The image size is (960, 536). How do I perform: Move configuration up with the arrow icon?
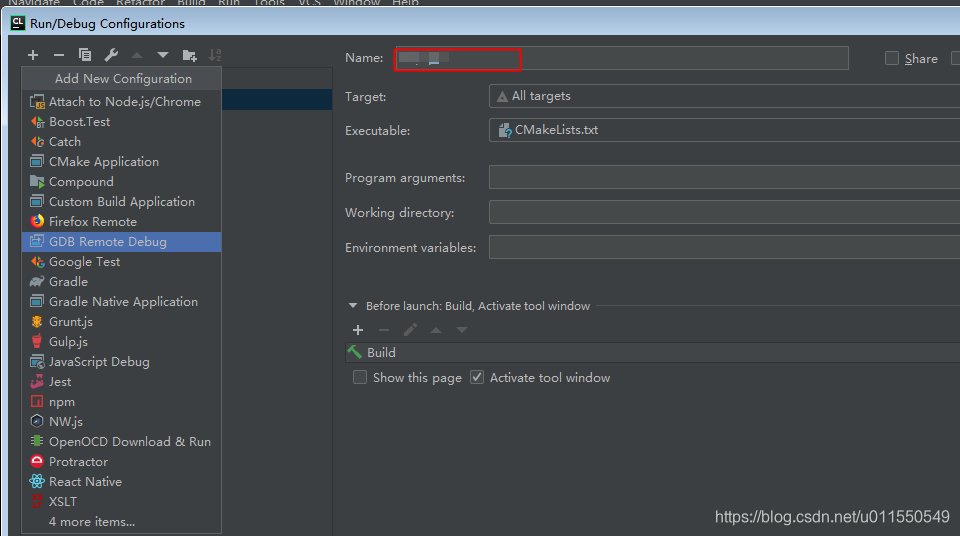coord(137,55)
